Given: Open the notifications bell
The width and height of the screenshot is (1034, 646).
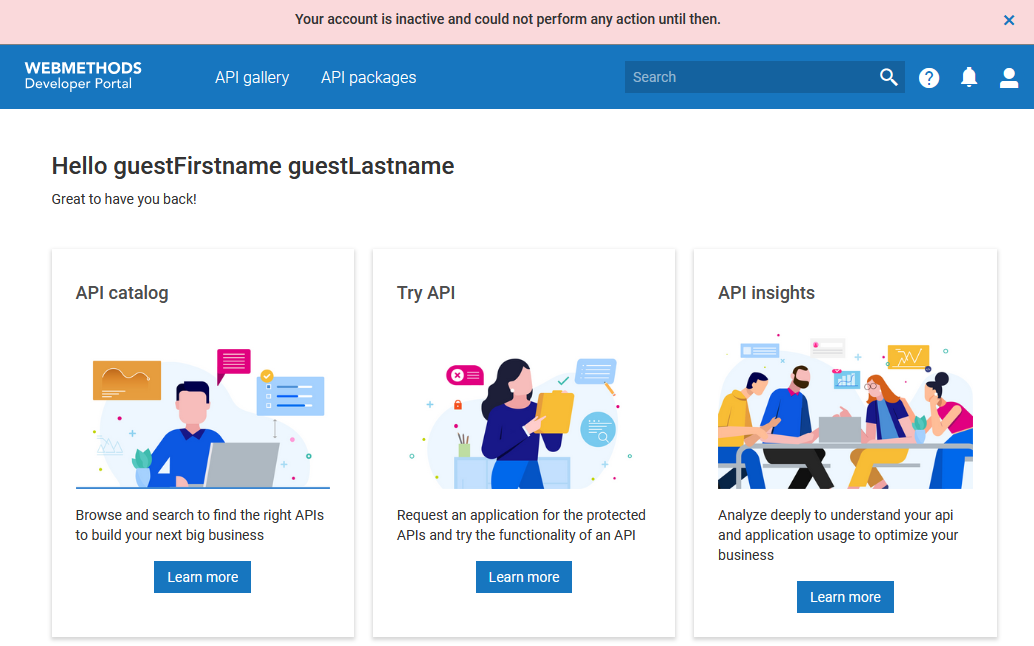Looking at the screenshot, I should 969,77.
